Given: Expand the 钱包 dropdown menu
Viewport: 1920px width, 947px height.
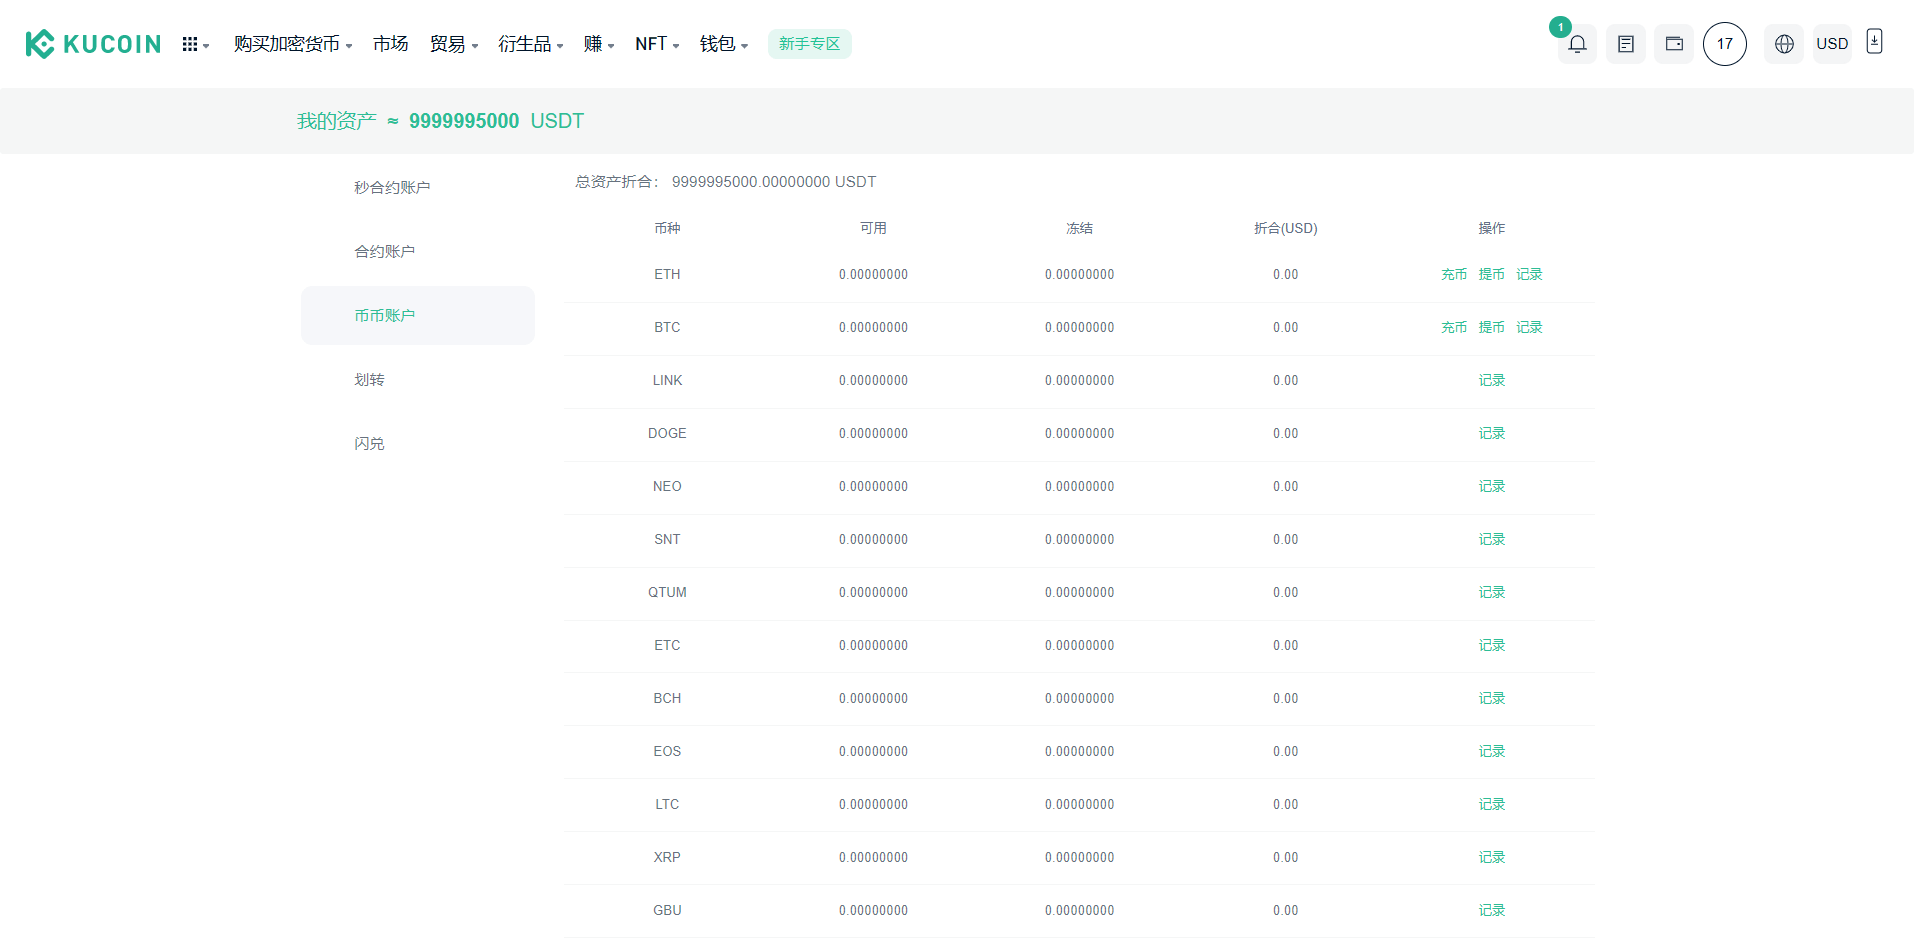Looking at the screenshot, I should (x=723, y=44).
